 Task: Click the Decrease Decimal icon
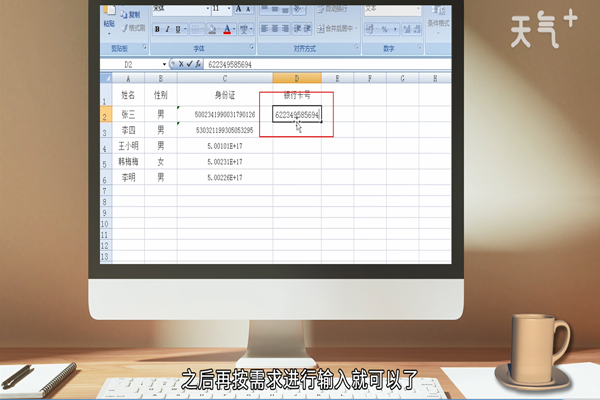tap(417, 29)
